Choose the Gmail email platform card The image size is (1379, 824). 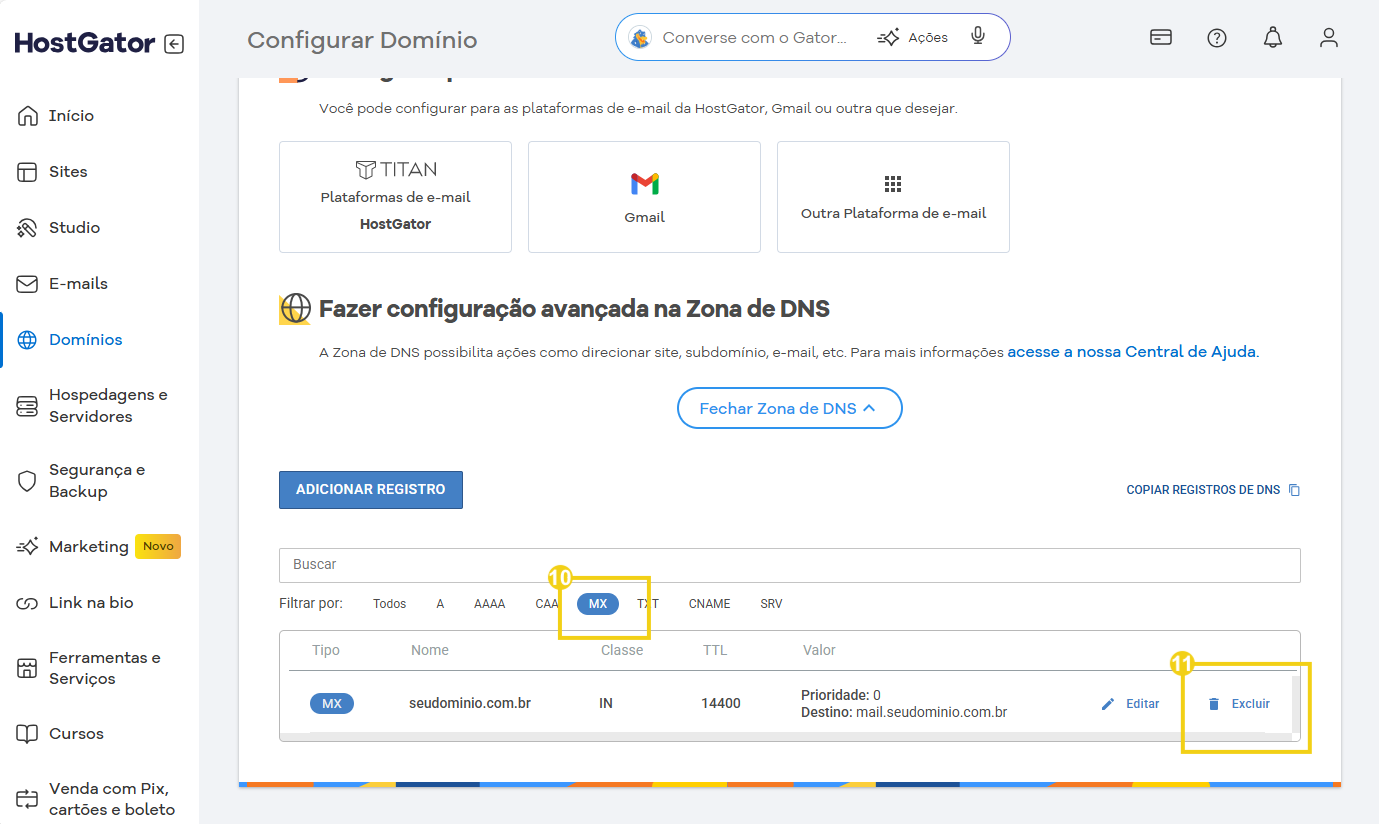pos(644,197)
